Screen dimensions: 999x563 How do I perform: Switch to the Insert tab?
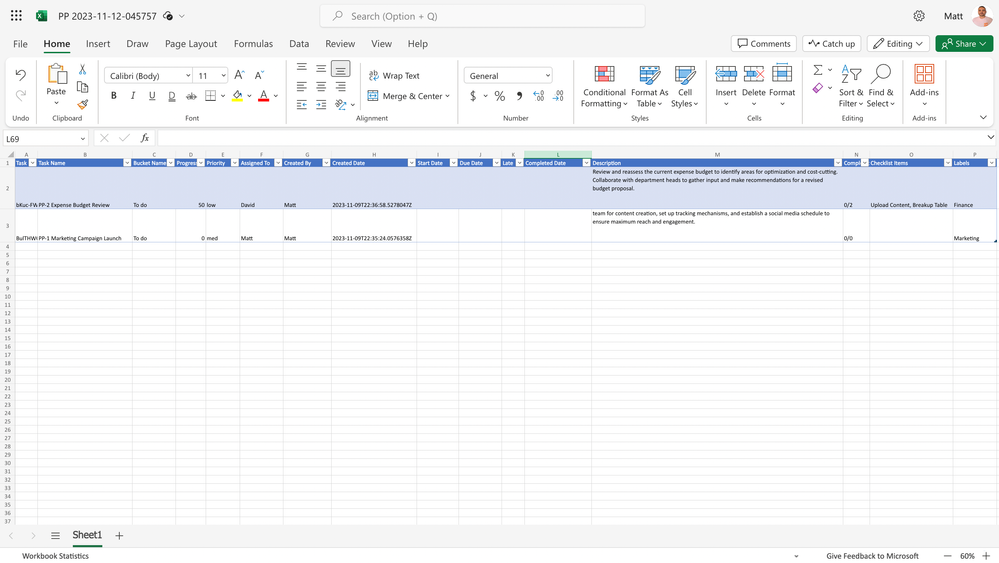click(x=98, y=44)
